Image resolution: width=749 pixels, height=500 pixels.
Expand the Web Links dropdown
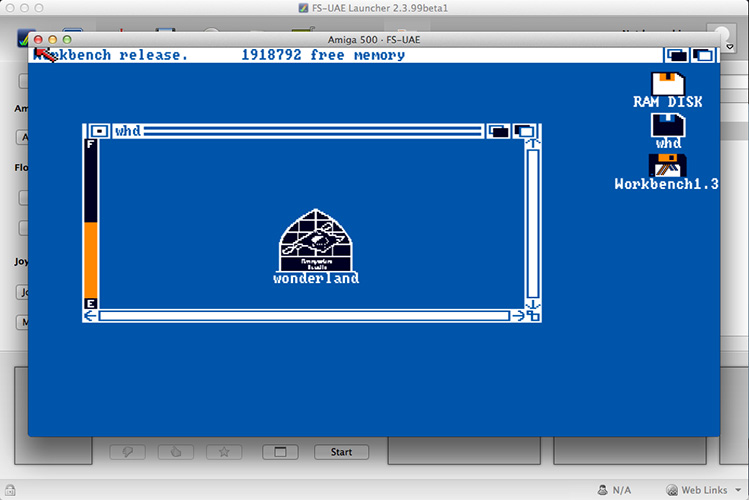705,490
